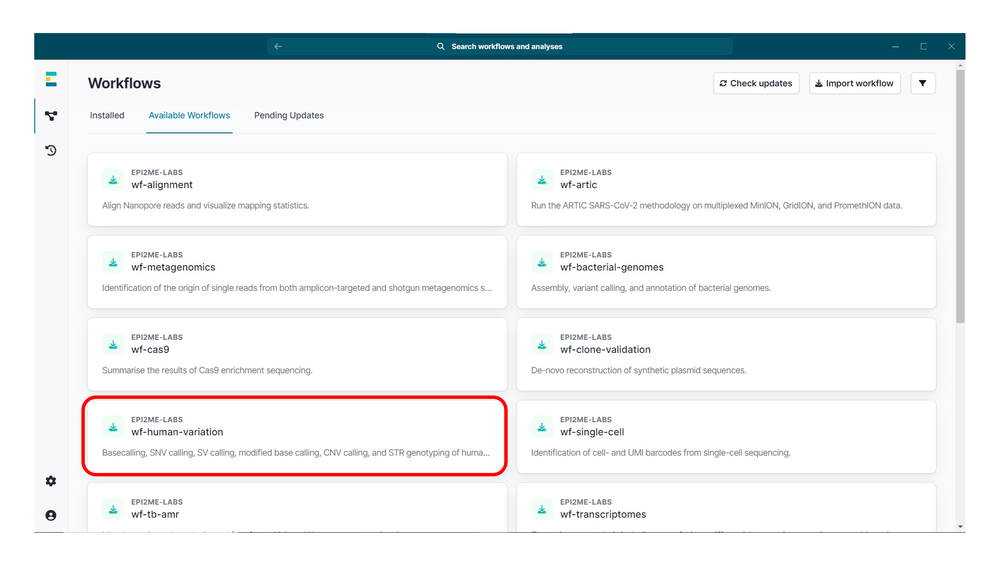Switch to the Installed tab
This screenshot has width=1000, height=566.
point(107,115)
